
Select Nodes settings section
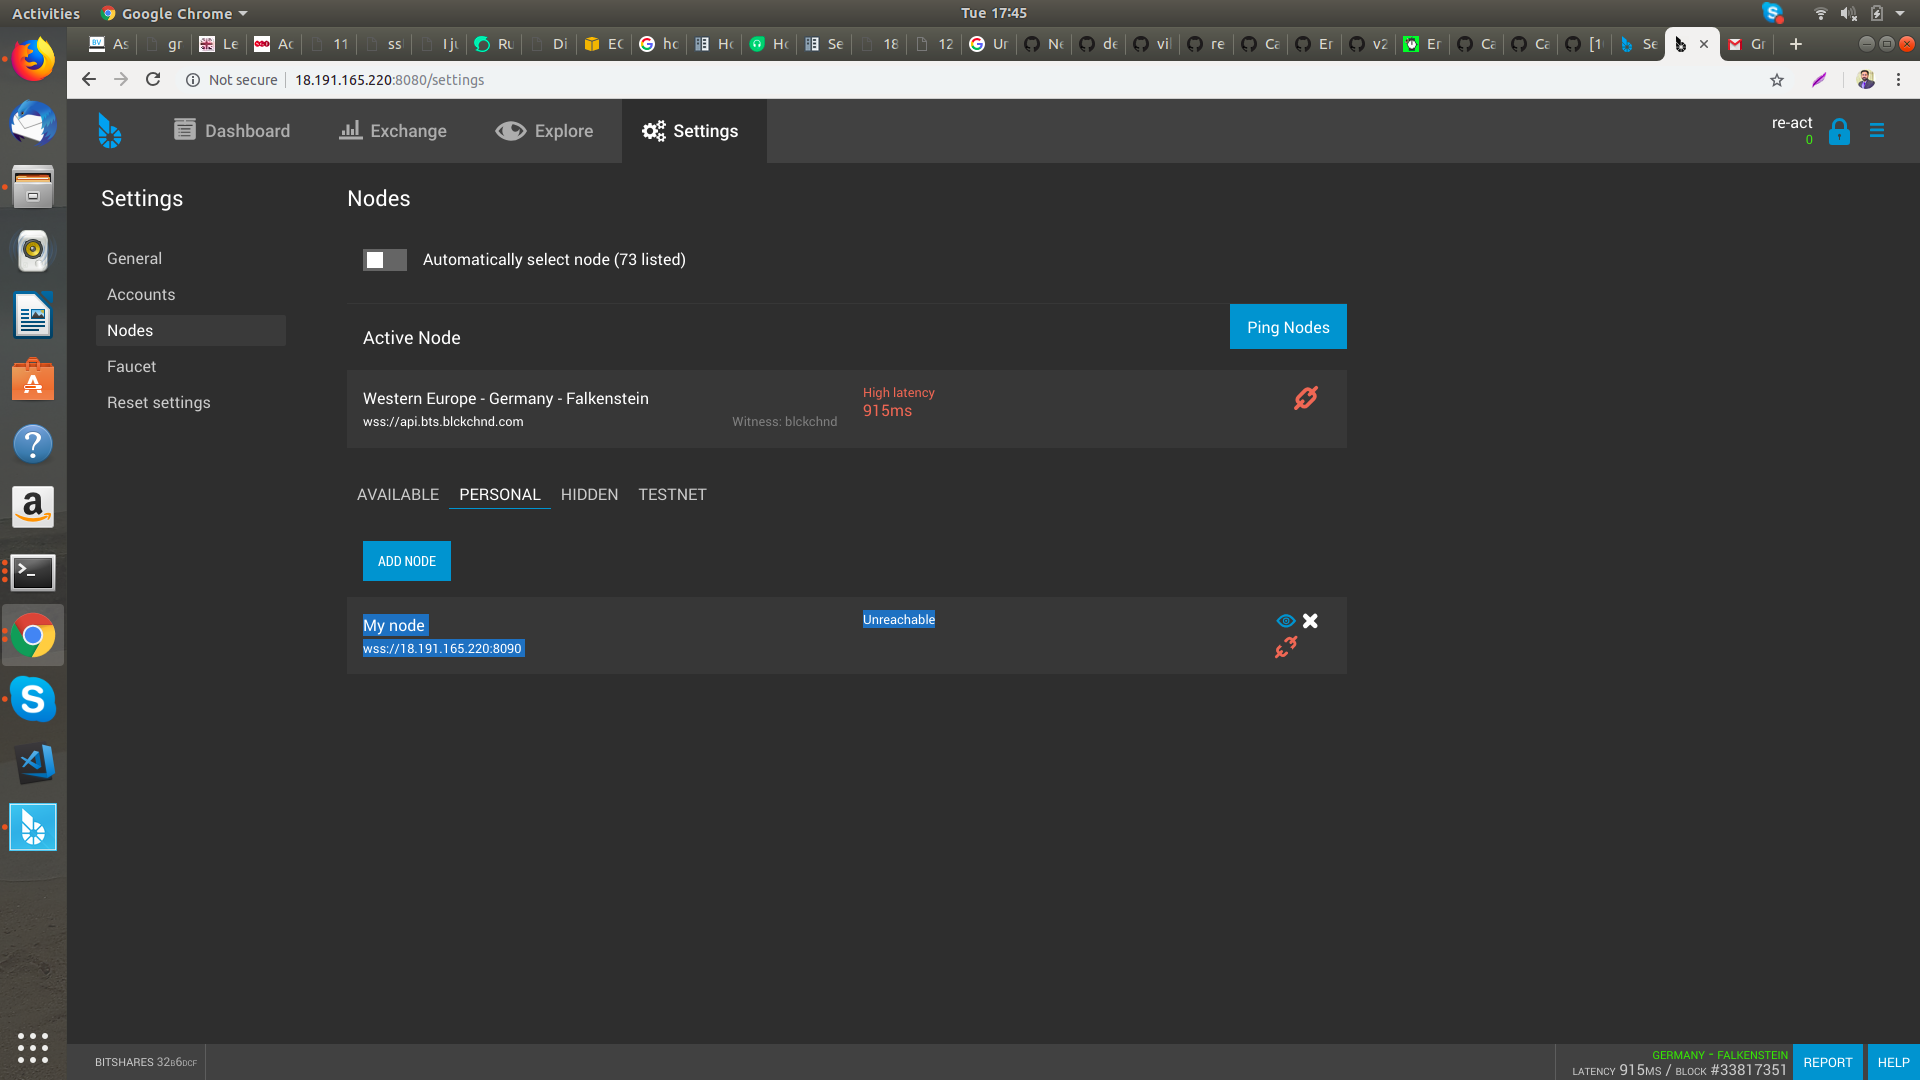(x=190, y=330)
